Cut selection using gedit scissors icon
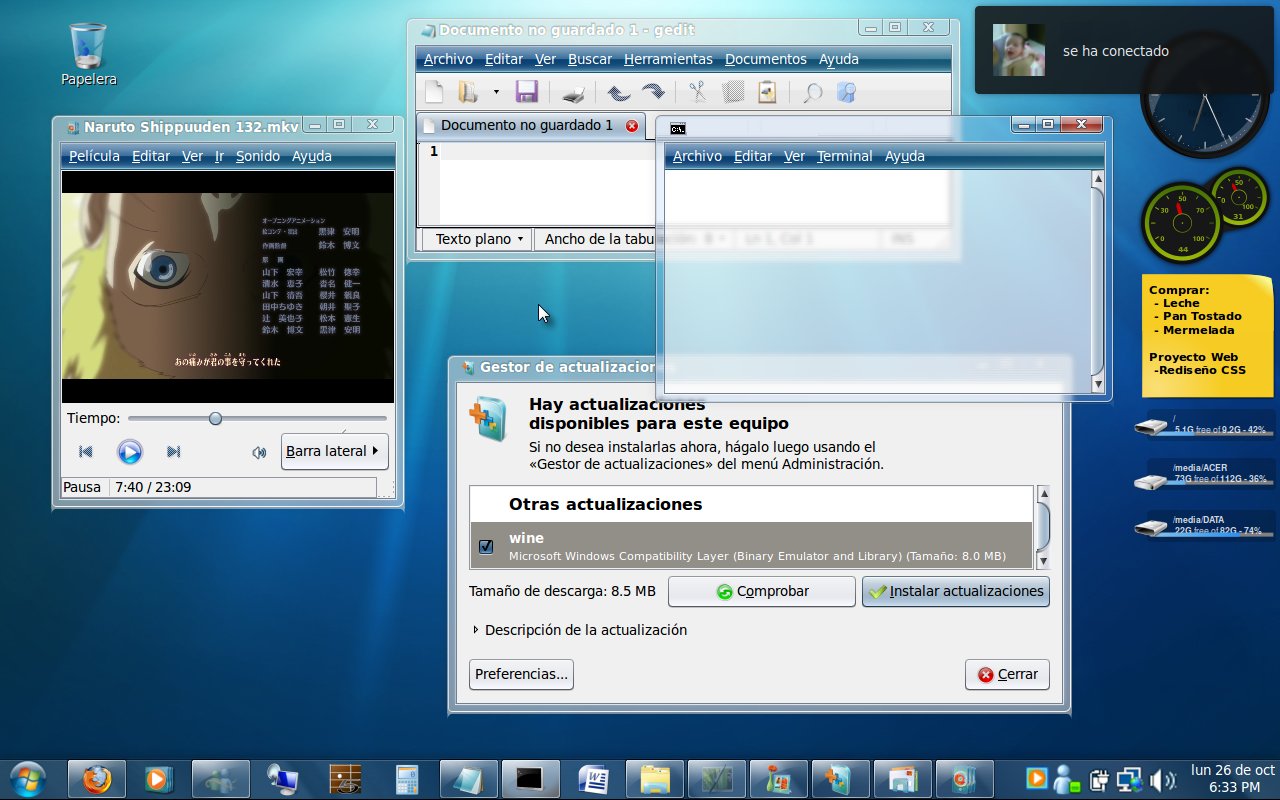Viewport: 1280px width, 800px height. (697, 93)
